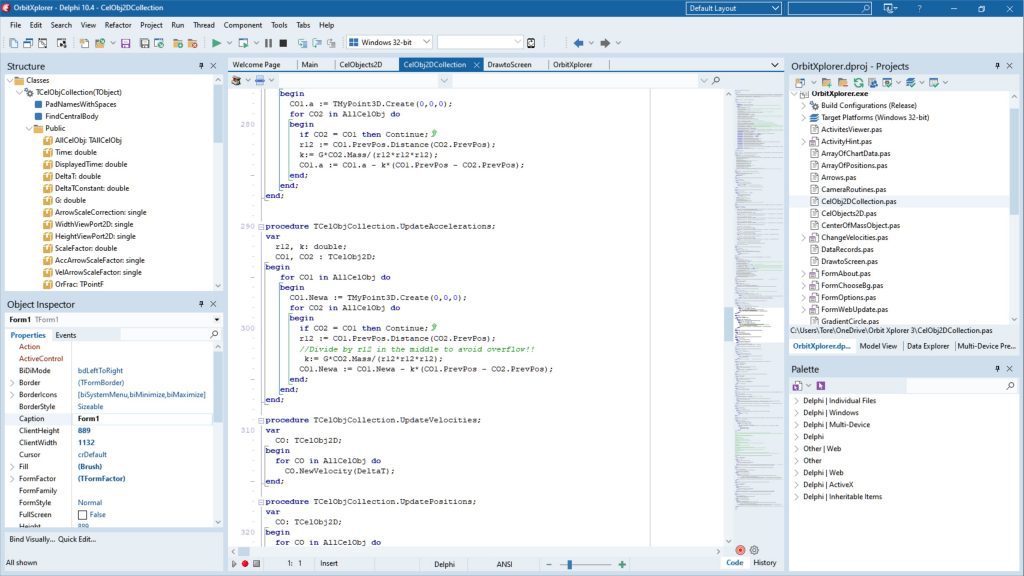This screenshot has height=576, width=1024.
Task: Click the add folder icon in Projects toolbar
Action: click(x=827, y=83)
